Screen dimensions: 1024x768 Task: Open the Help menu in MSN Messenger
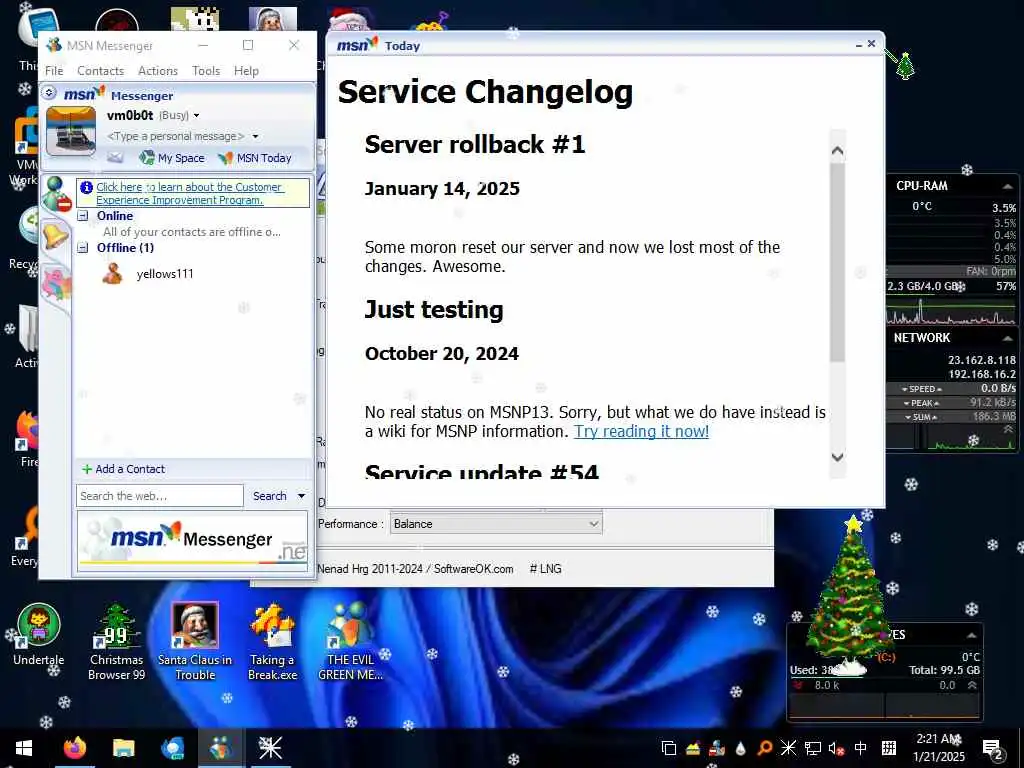click(x=246, y=71)
